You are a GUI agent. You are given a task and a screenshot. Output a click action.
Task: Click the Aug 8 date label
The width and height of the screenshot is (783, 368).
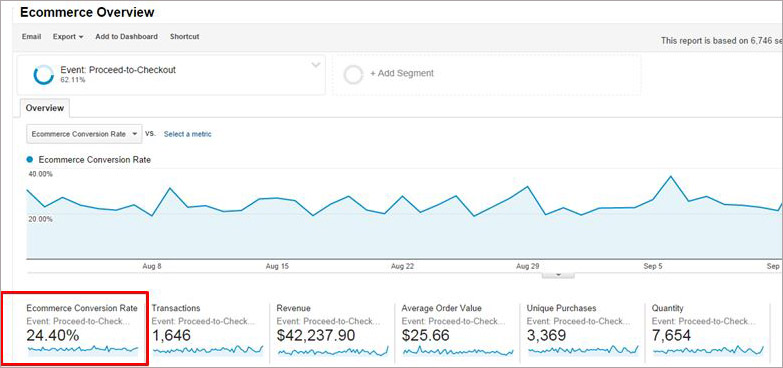[x=152, y=267]
